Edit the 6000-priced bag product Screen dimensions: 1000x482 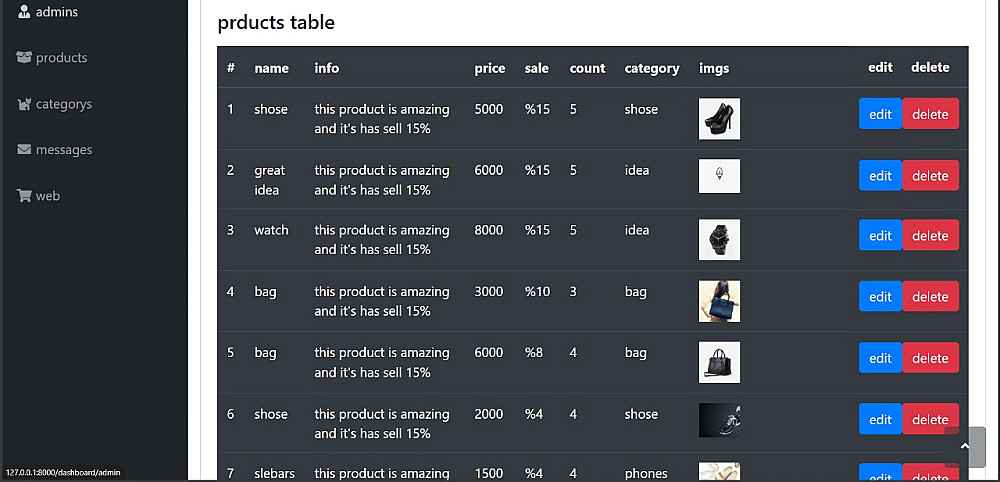[880, 358]
